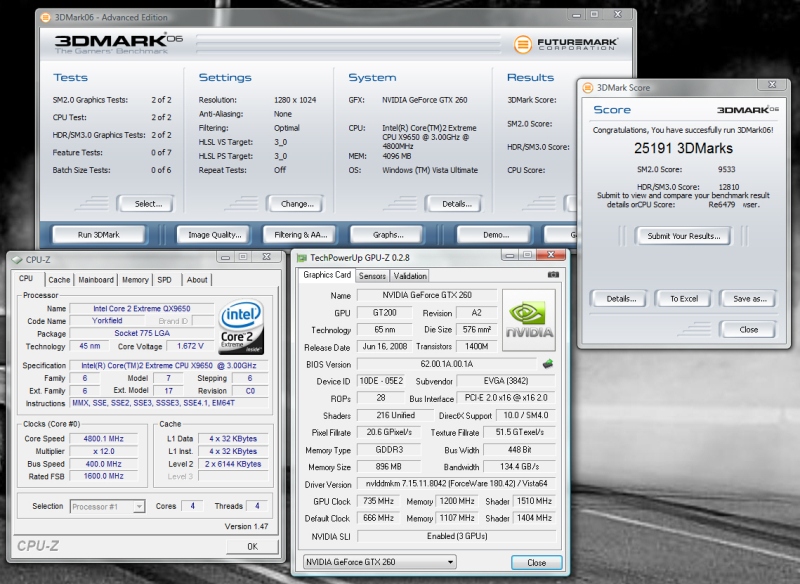Image resolution: width=800 pixels, height=584 pixels.
Task: Click the Bus Interface value in GPU-Z
Action: tap(506, 398)
